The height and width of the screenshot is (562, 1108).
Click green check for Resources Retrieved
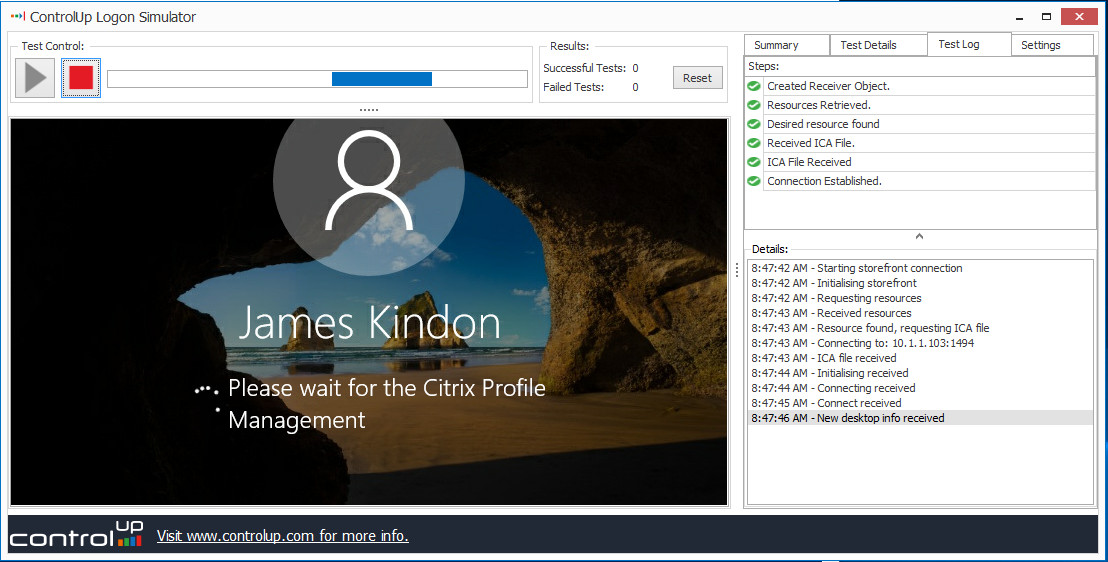tap(754, 105)
